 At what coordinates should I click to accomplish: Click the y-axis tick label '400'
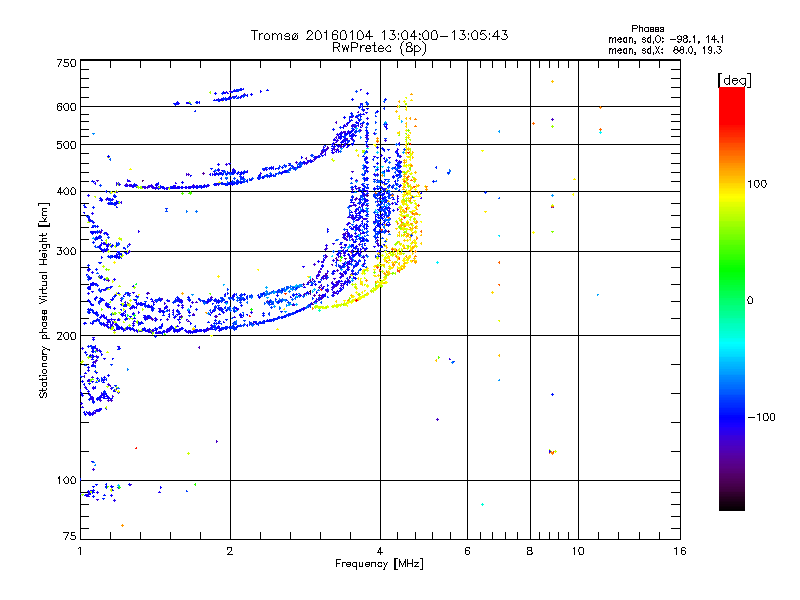tap(66, 191)
